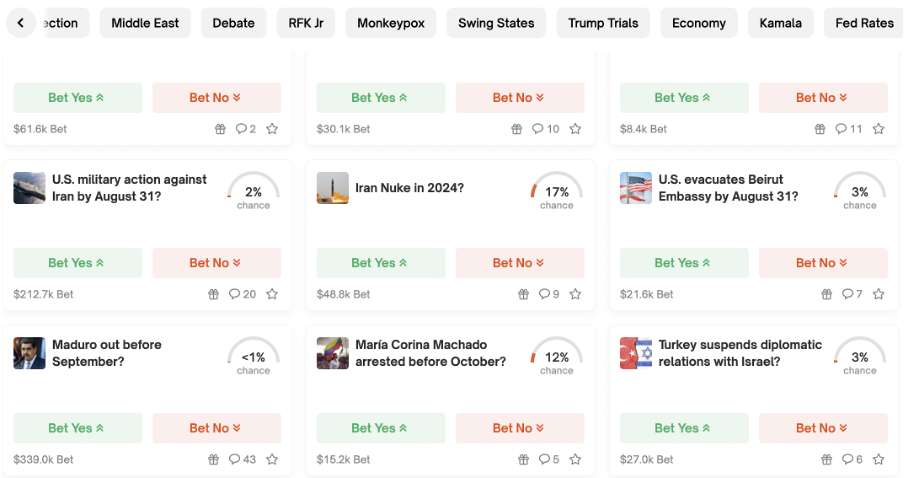Open comments on U.S. military action Iran market
The image size is (904, 478).
point(242,295)
